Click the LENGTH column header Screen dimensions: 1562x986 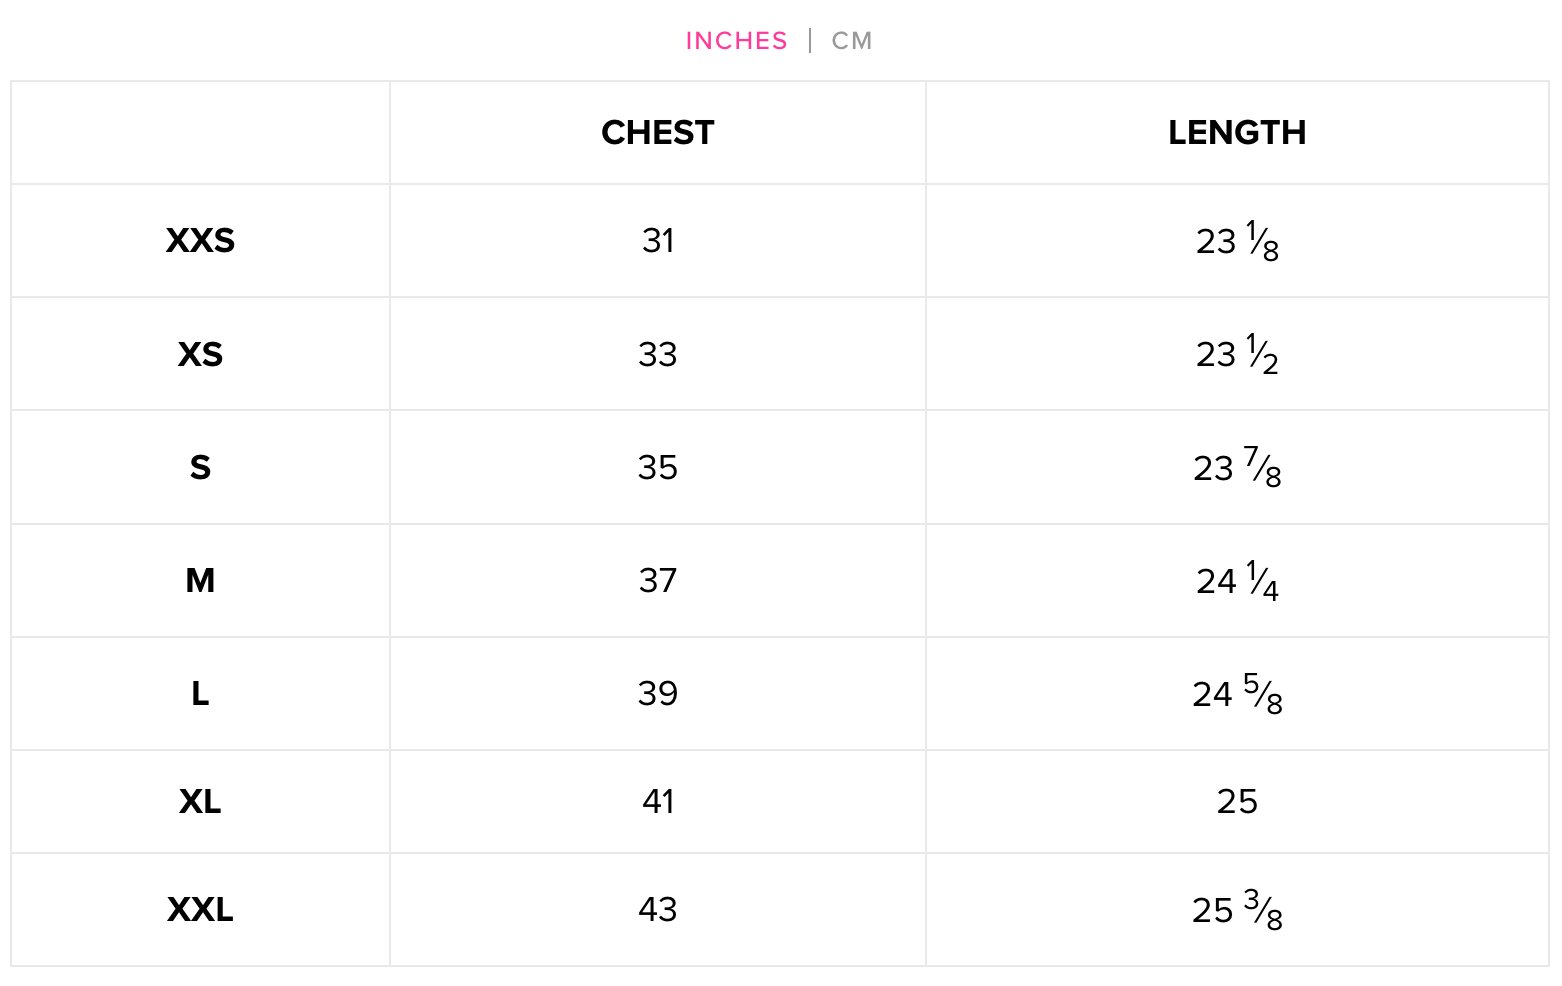[1237, 133]
